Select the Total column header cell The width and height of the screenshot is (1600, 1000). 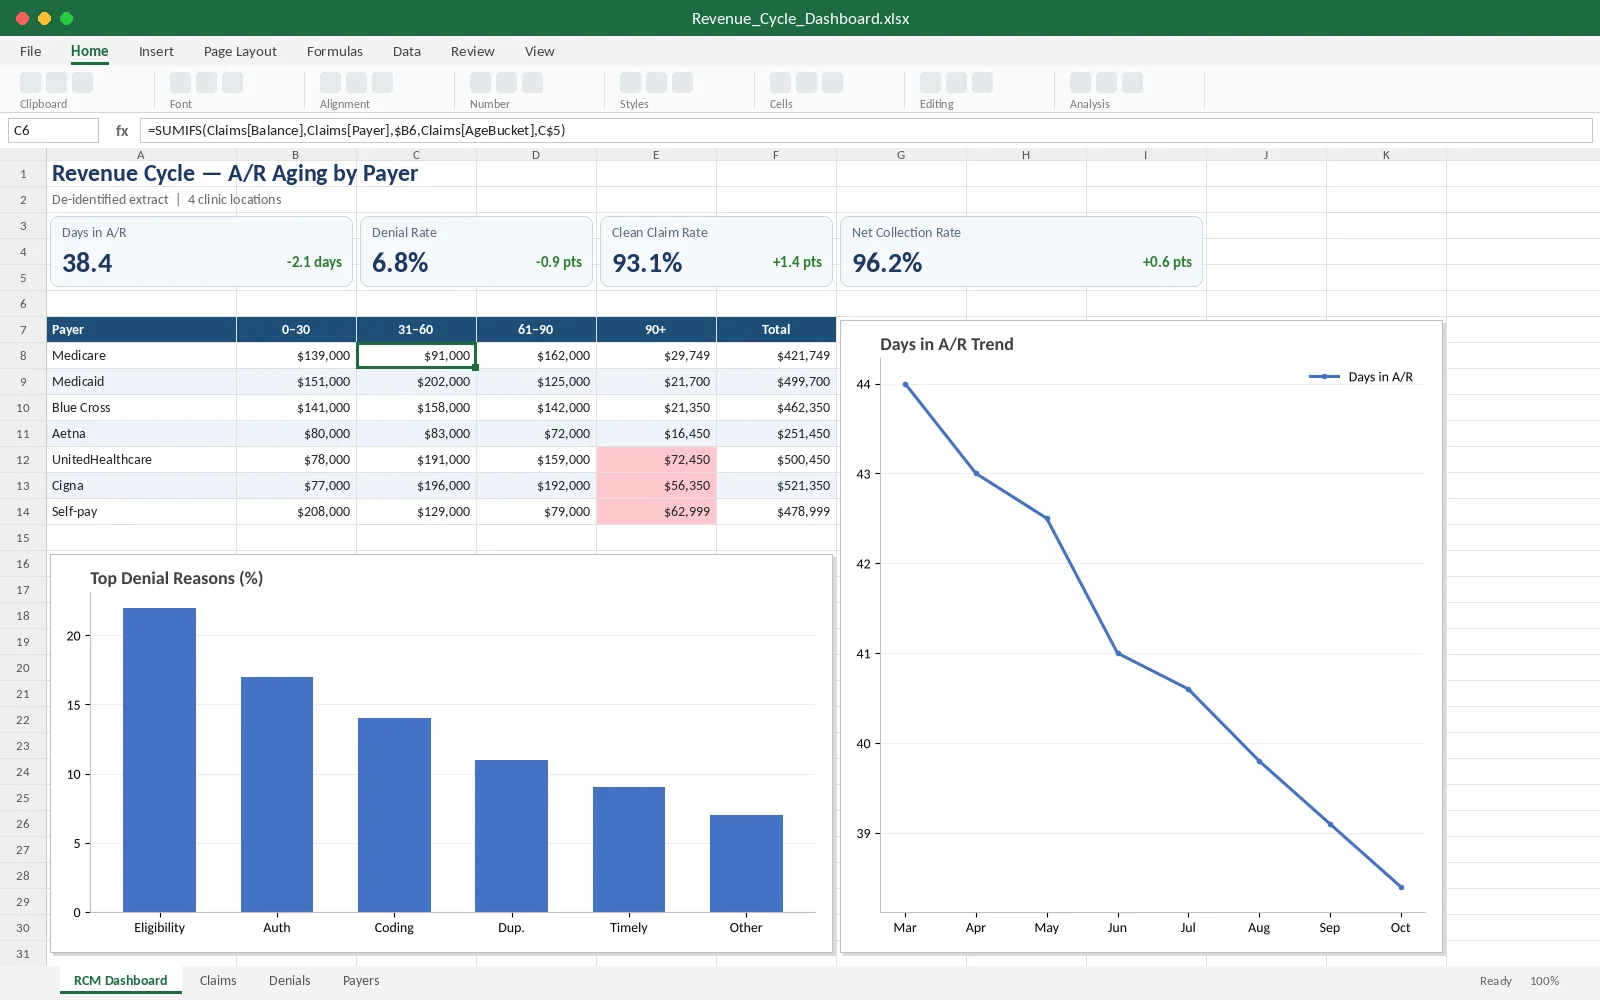point(776,329)
